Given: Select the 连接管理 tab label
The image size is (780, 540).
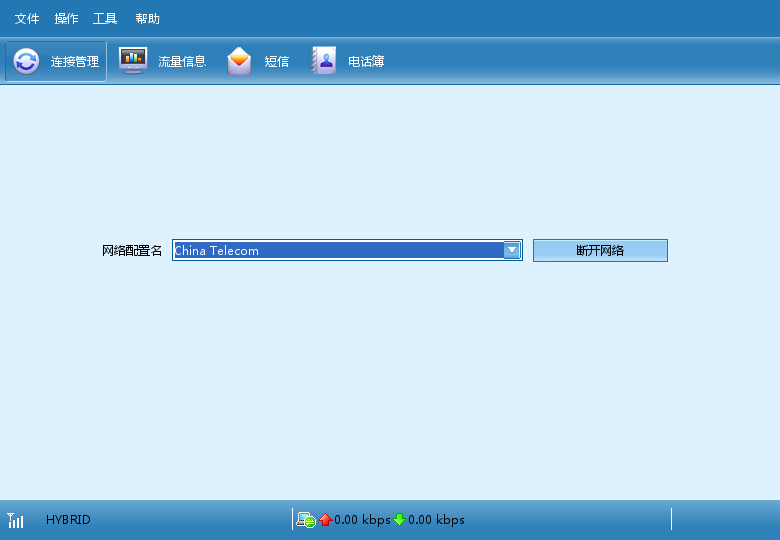Looking at the screenshot, I should 75,62.
